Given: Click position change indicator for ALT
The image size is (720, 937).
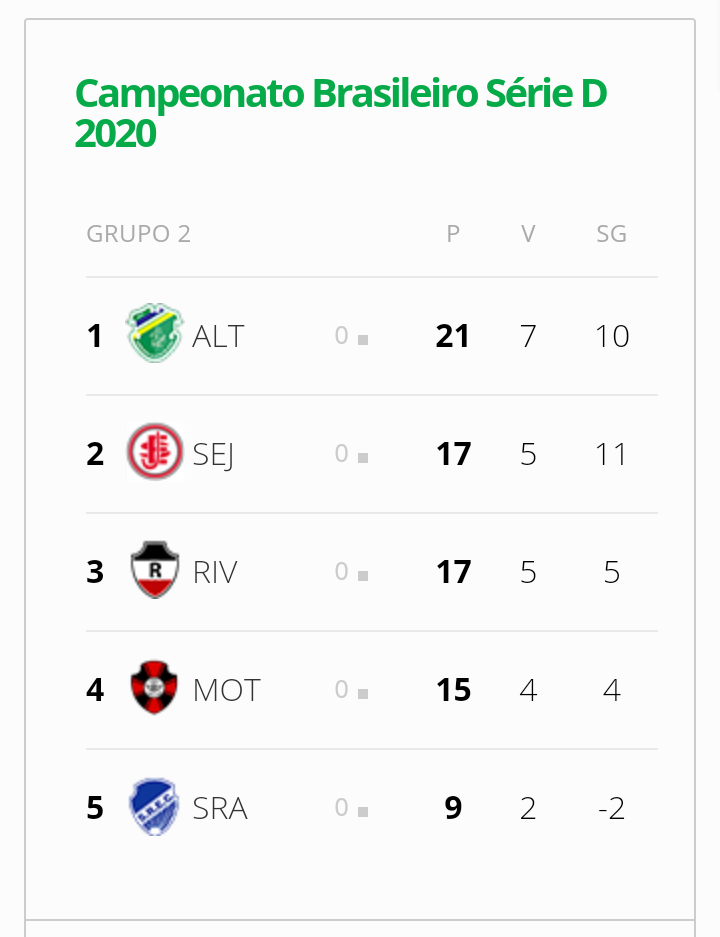Looking at the screenshot, I should coord(351,336).
